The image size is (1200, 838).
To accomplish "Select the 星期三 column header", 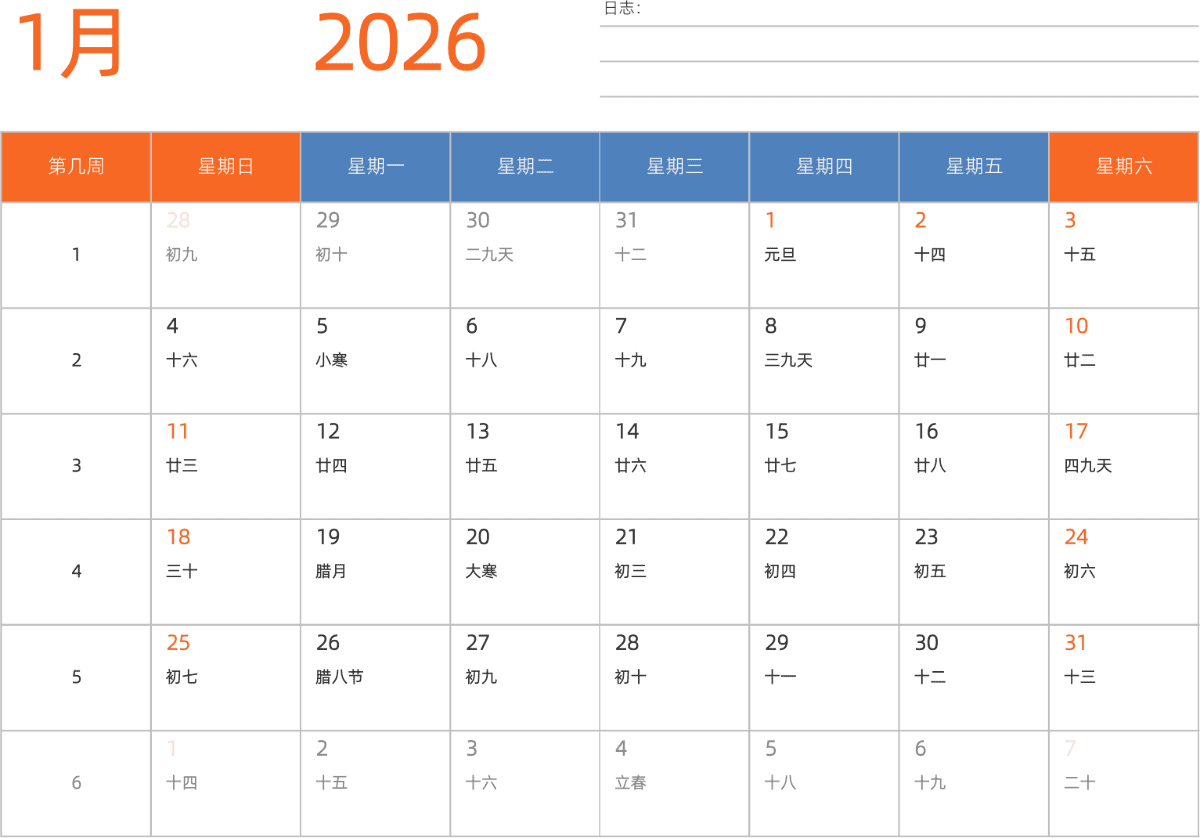I will (x=675, y=167).
